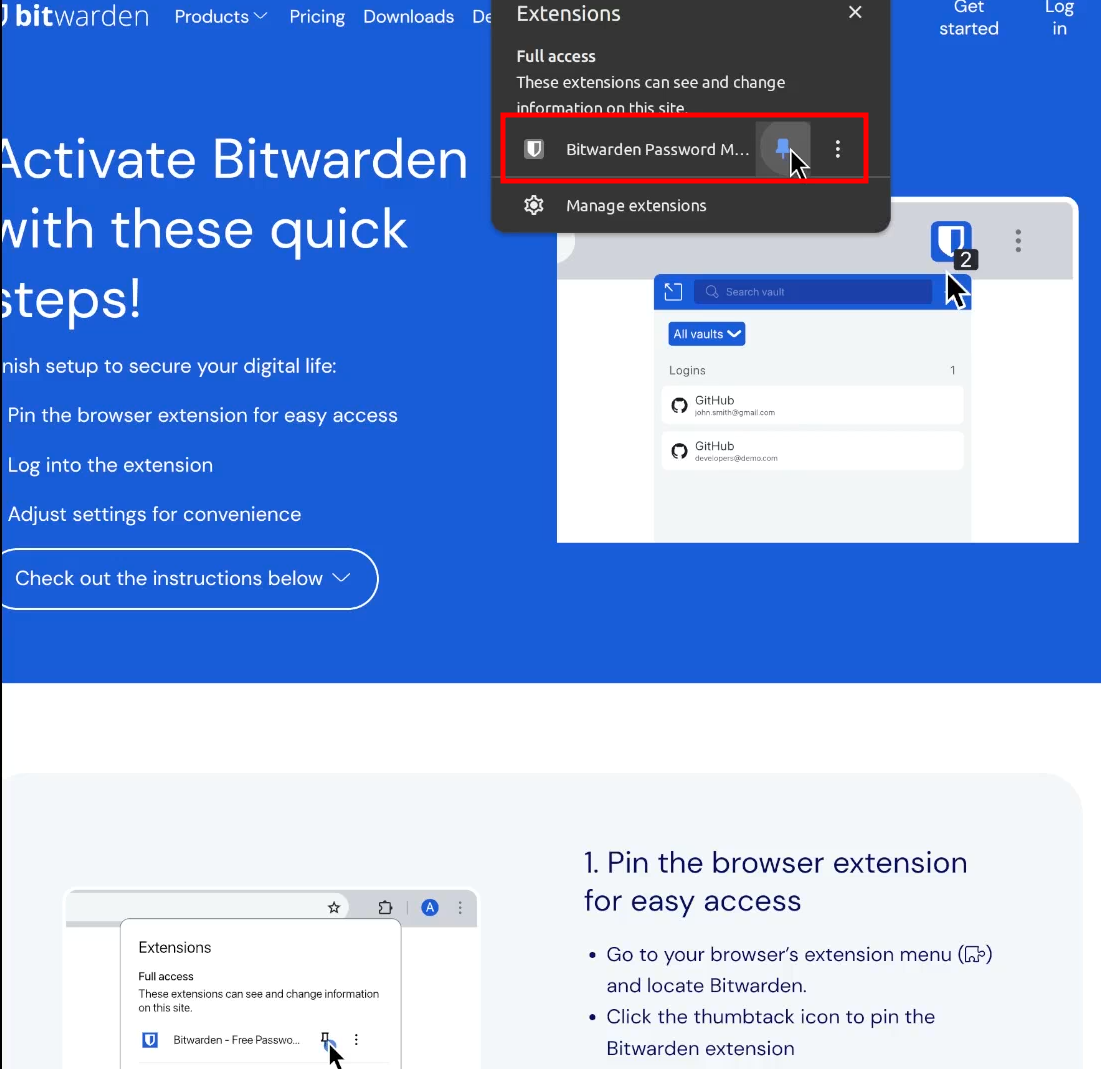1101x1069 pixels.
Task: Go to Downloads page
Action: point(409,16)
